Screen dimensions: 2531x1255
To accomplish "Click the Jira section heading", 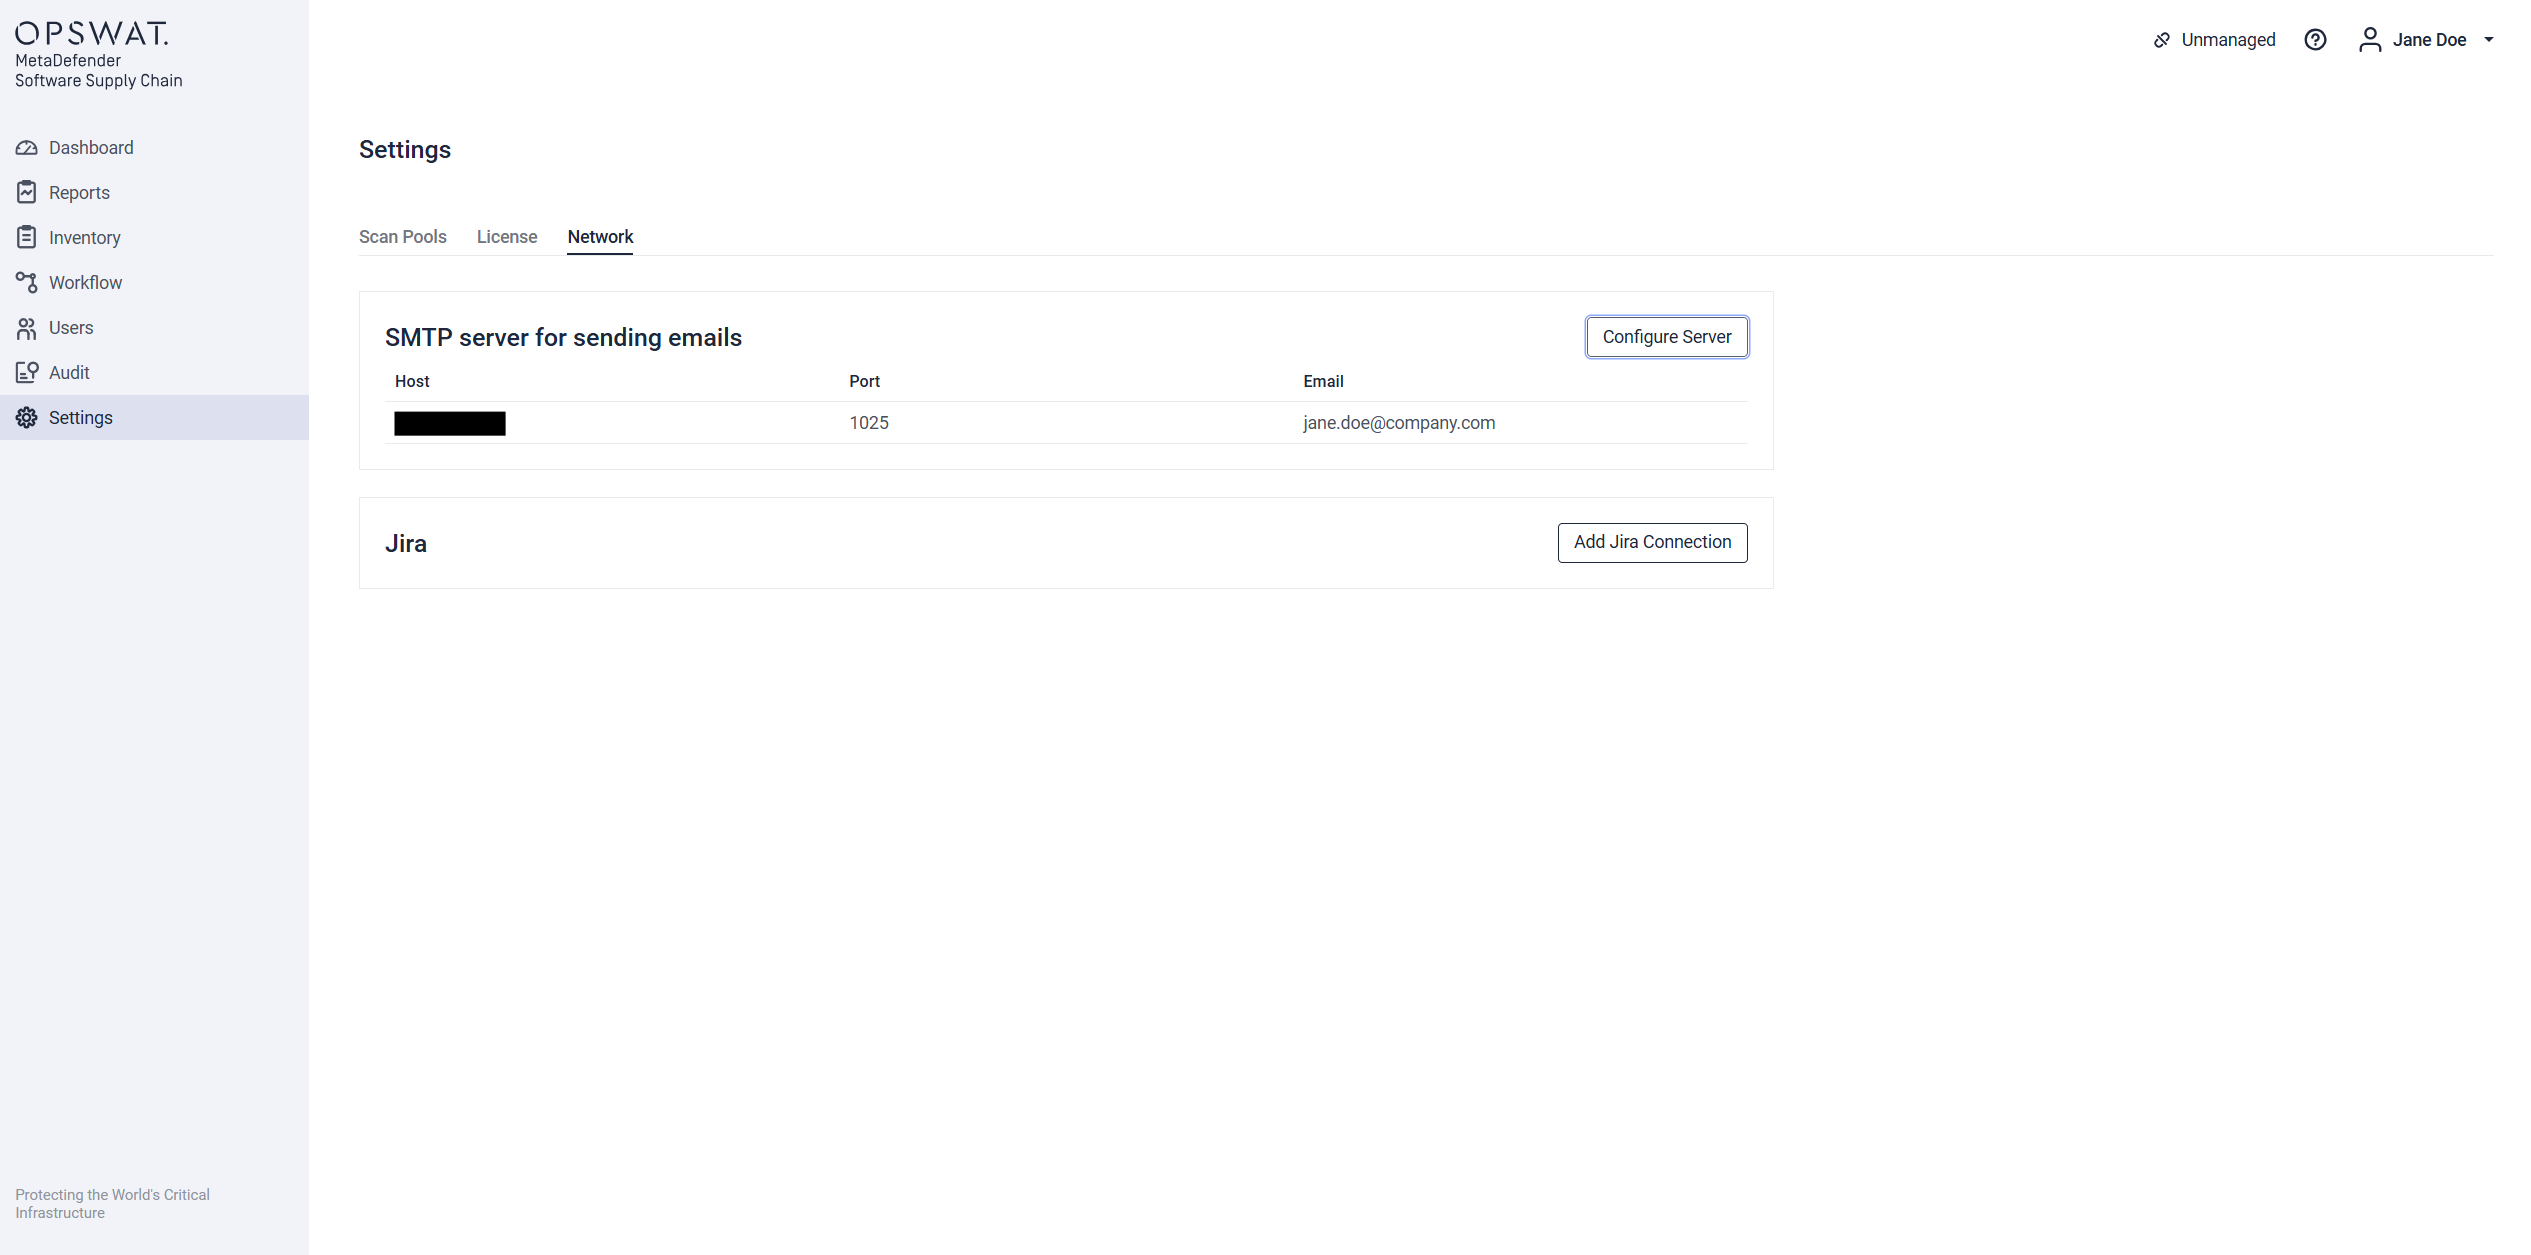I will tap(406, 543).
